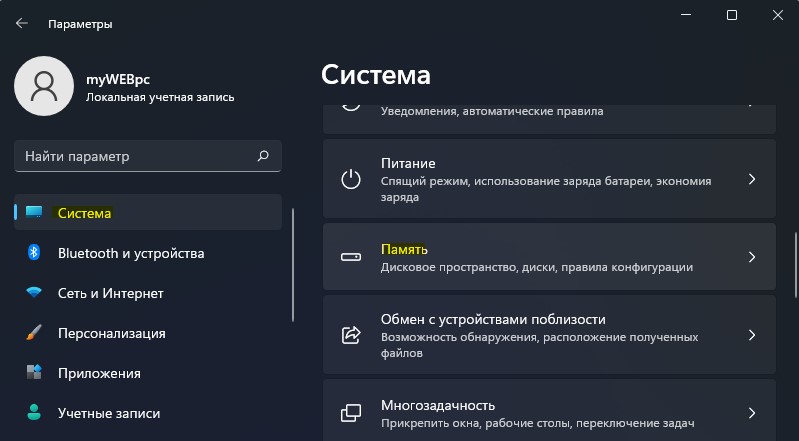Expand the Память row chevron
799x441 pixels.
click(752, 257)
